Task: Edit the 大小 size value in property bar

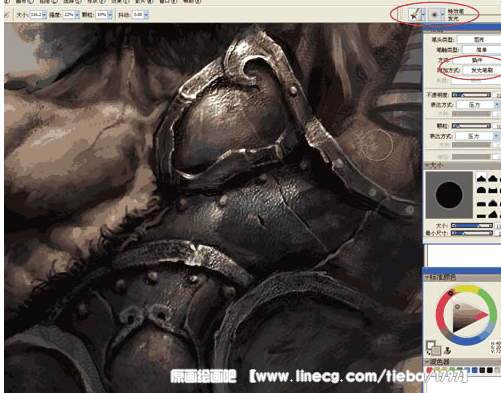Action: click(x=36, y=15)
